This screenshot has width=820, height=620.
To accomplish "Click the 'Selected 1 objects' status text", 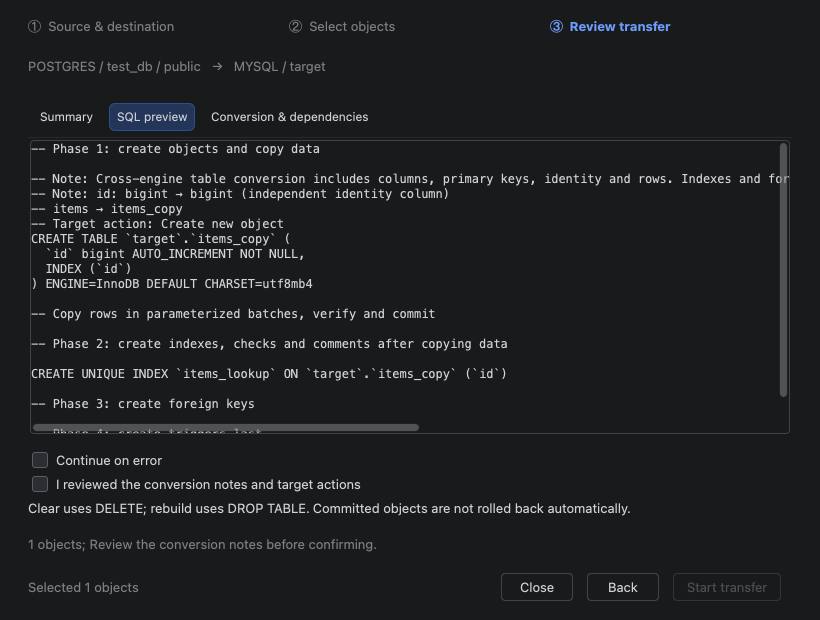I will click(83, 588).
